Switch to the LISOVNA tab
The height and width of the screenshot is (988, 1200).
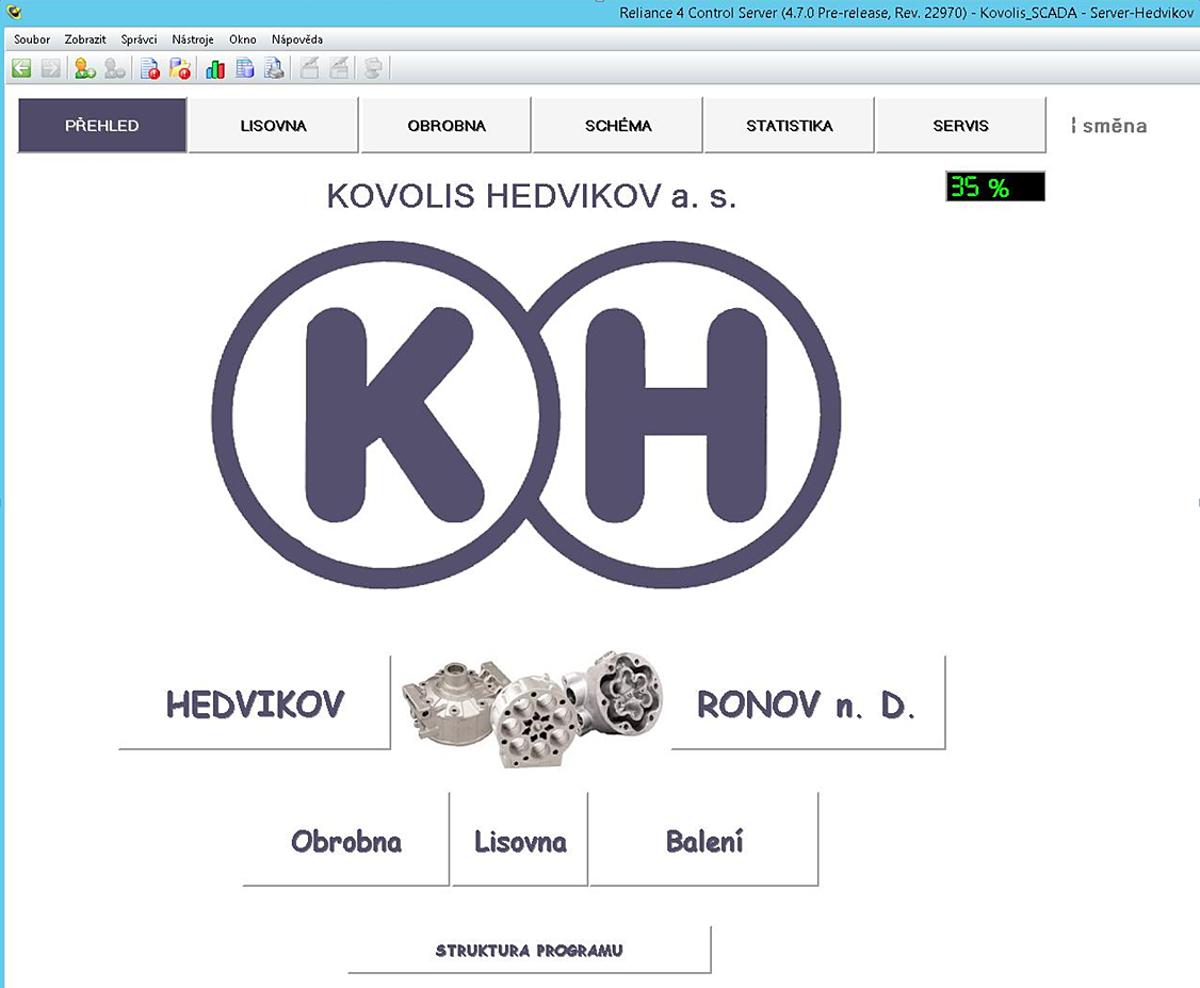pos(273,126)
